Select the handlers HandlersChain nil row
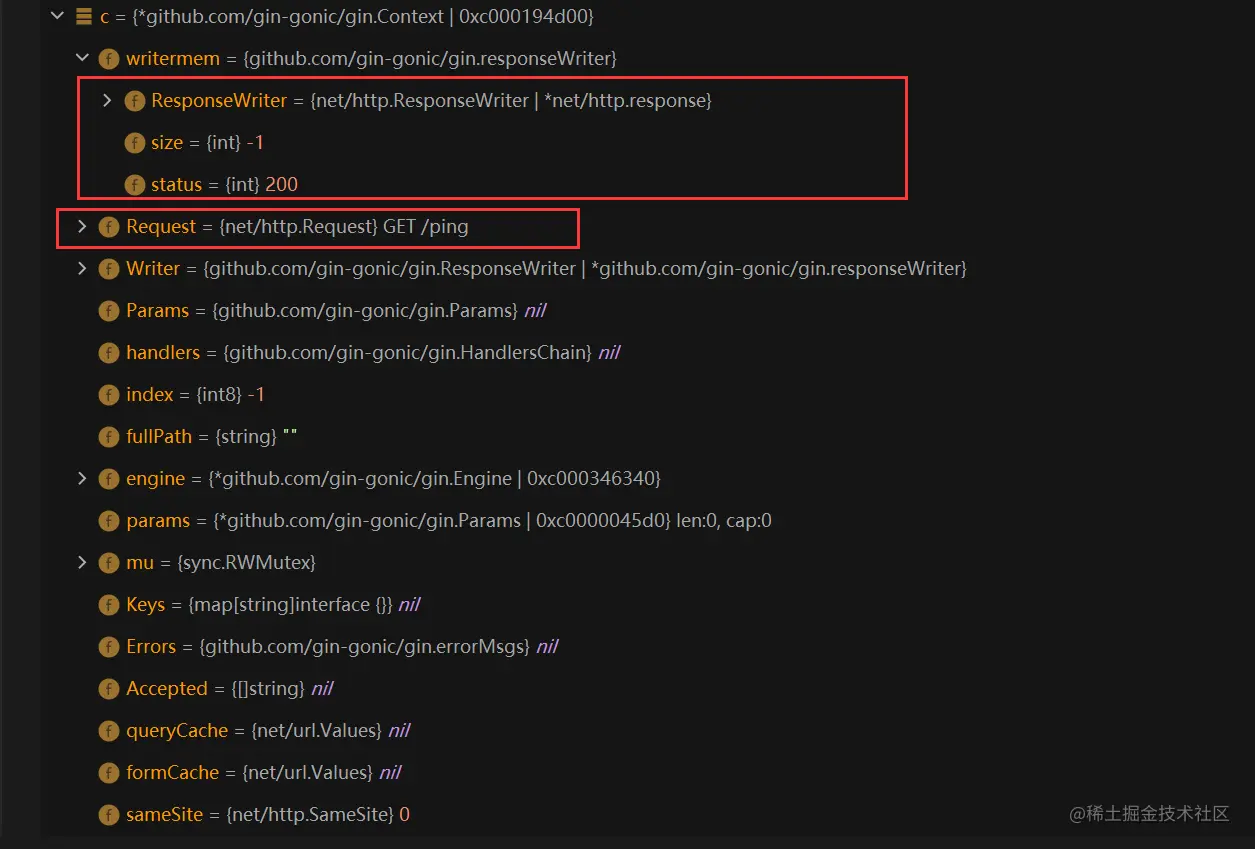1255x849 pixels. 359,353
